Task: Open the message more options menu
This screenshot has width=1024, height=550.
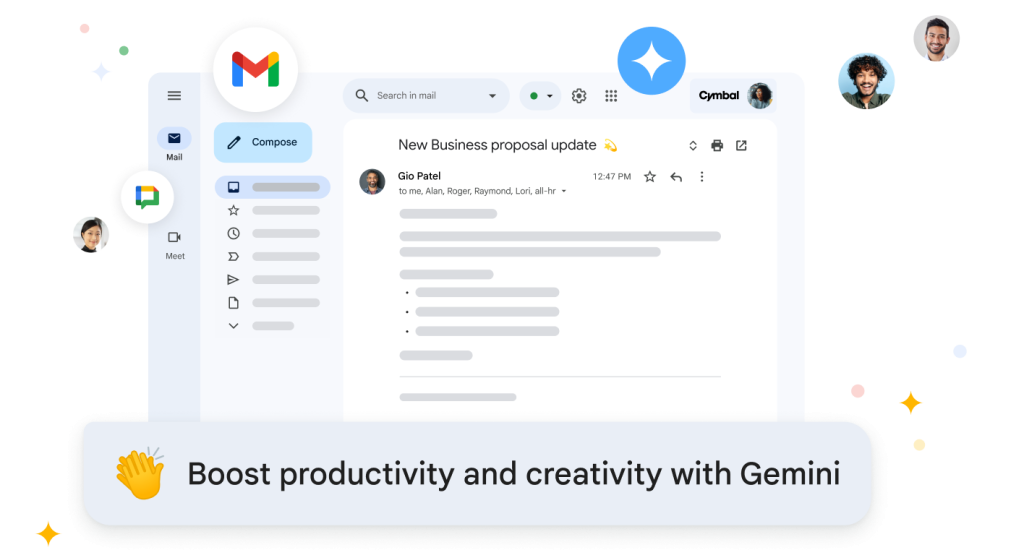Action: tap(702, 176)
